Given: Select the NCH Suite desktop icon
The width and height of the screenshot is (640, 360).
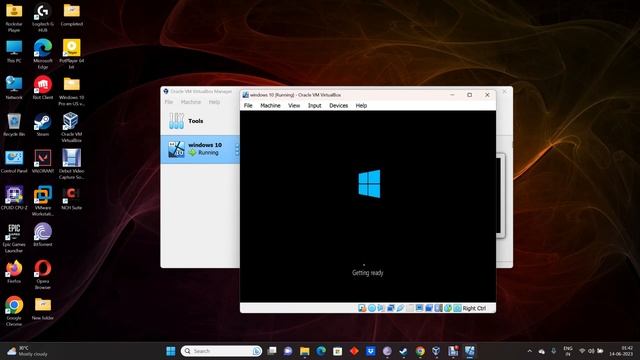Looking at the screenshot, I should coord(71,198).
